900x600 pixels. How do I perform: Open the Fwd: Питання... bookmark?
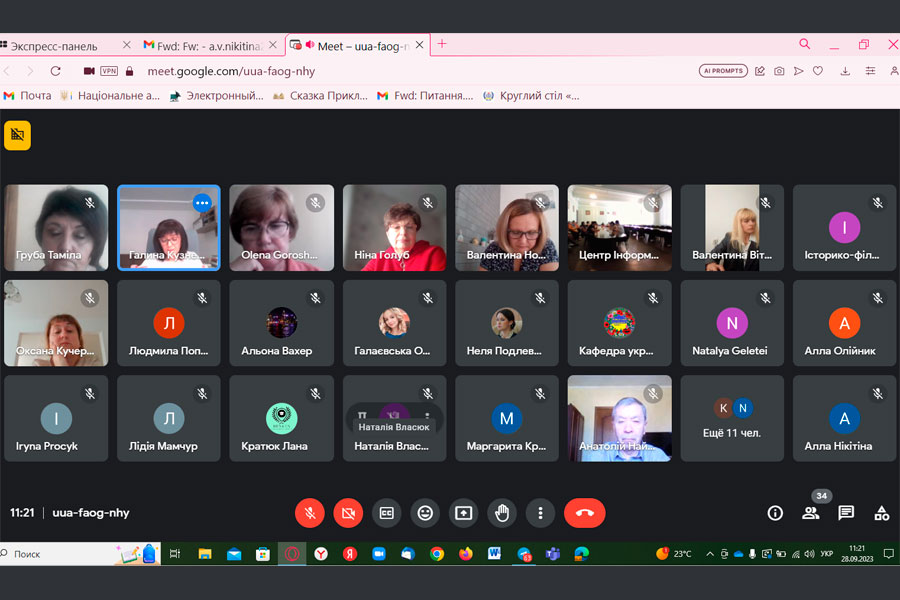coord(425,96)
